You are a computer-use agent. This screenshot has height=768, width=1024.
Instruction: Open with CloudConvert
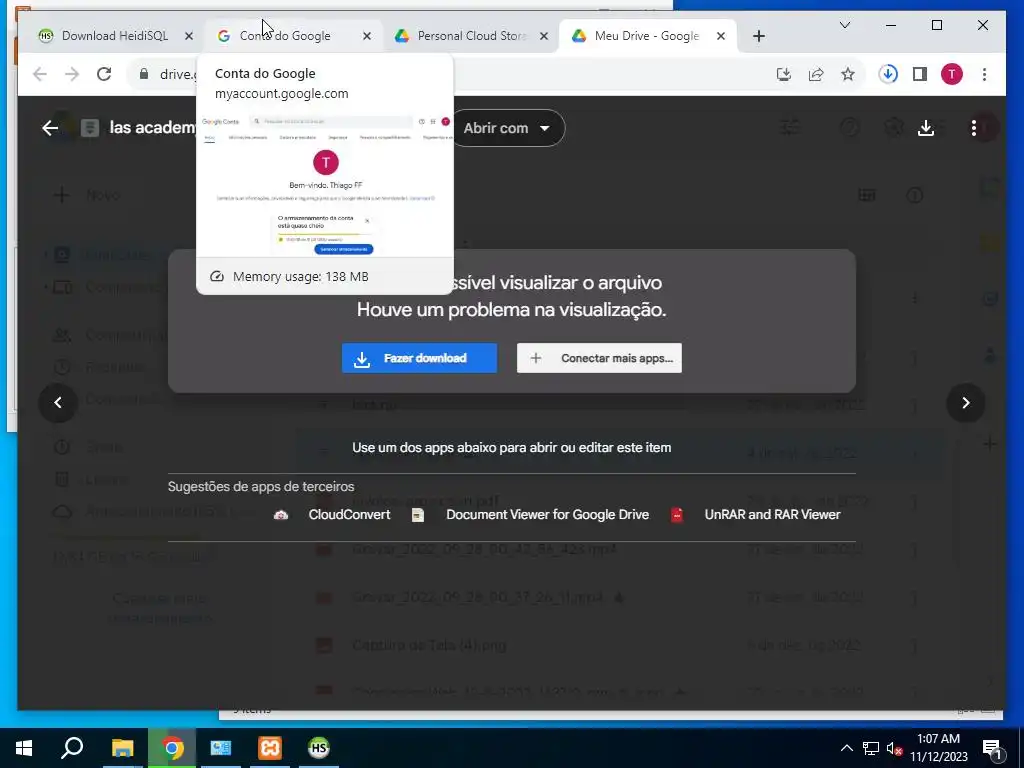332,515
